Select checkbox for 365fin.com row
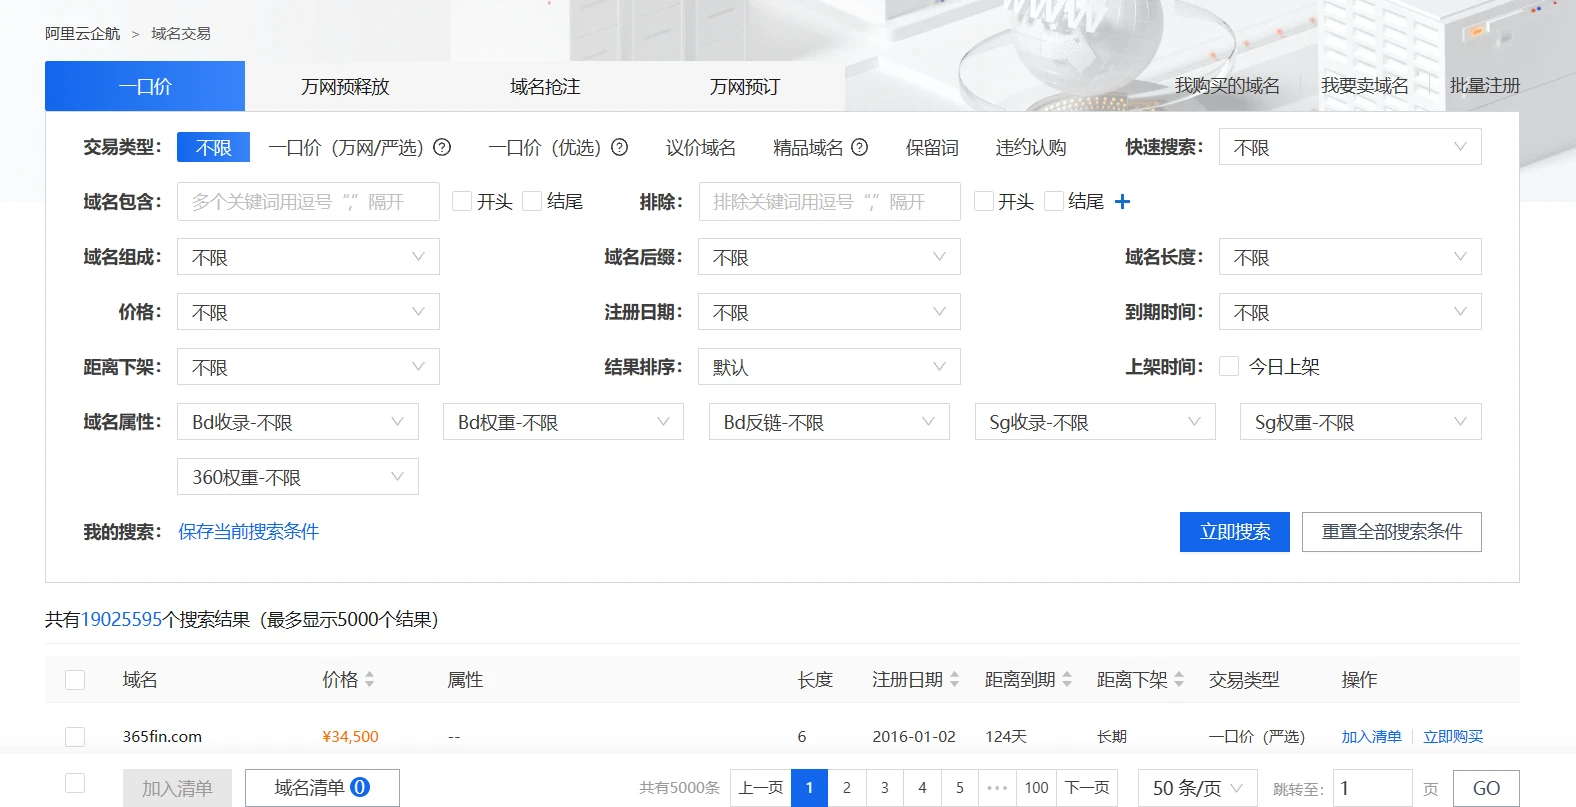 [x=75, y=736]
